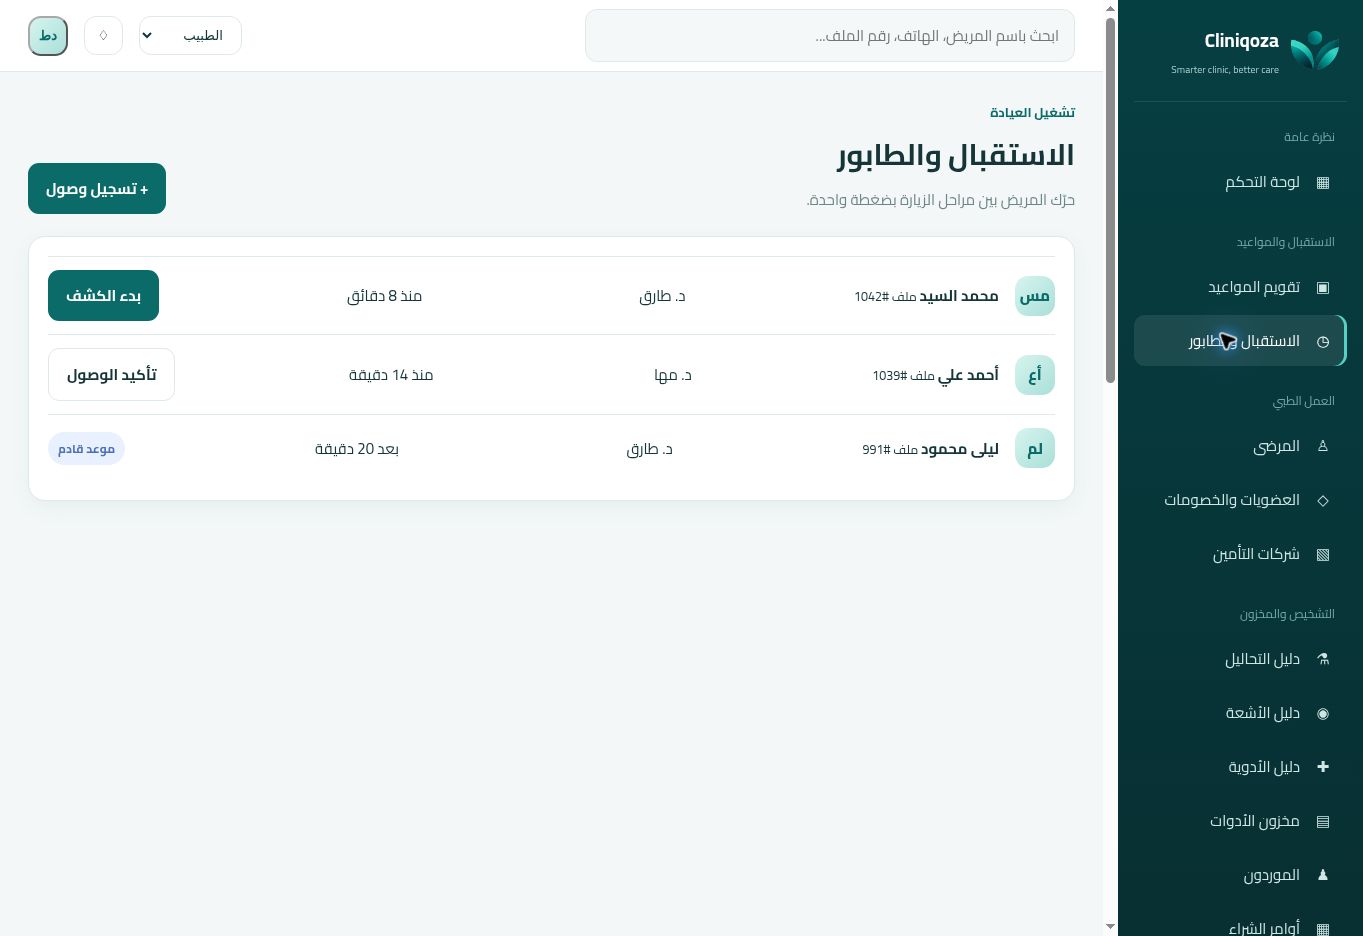This screenshot has height=936, width=1363.
Task: Go to مخزون الأدوات
Action: (1240, 821)
